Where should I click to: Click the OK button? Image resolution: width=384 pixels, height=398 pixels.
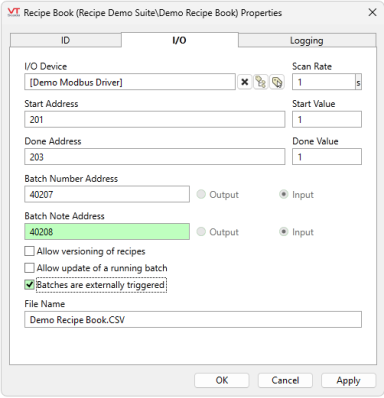point(222,380)
